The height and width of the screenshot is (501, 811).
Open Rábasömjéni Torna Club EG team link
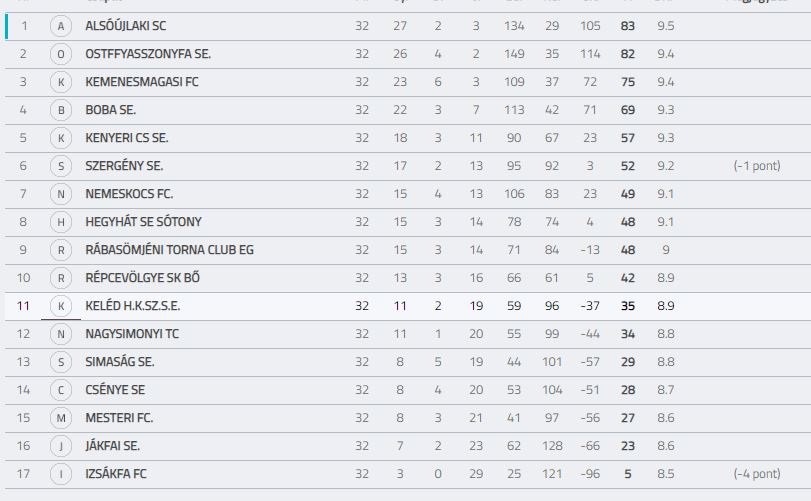click(x=170, y=250)
